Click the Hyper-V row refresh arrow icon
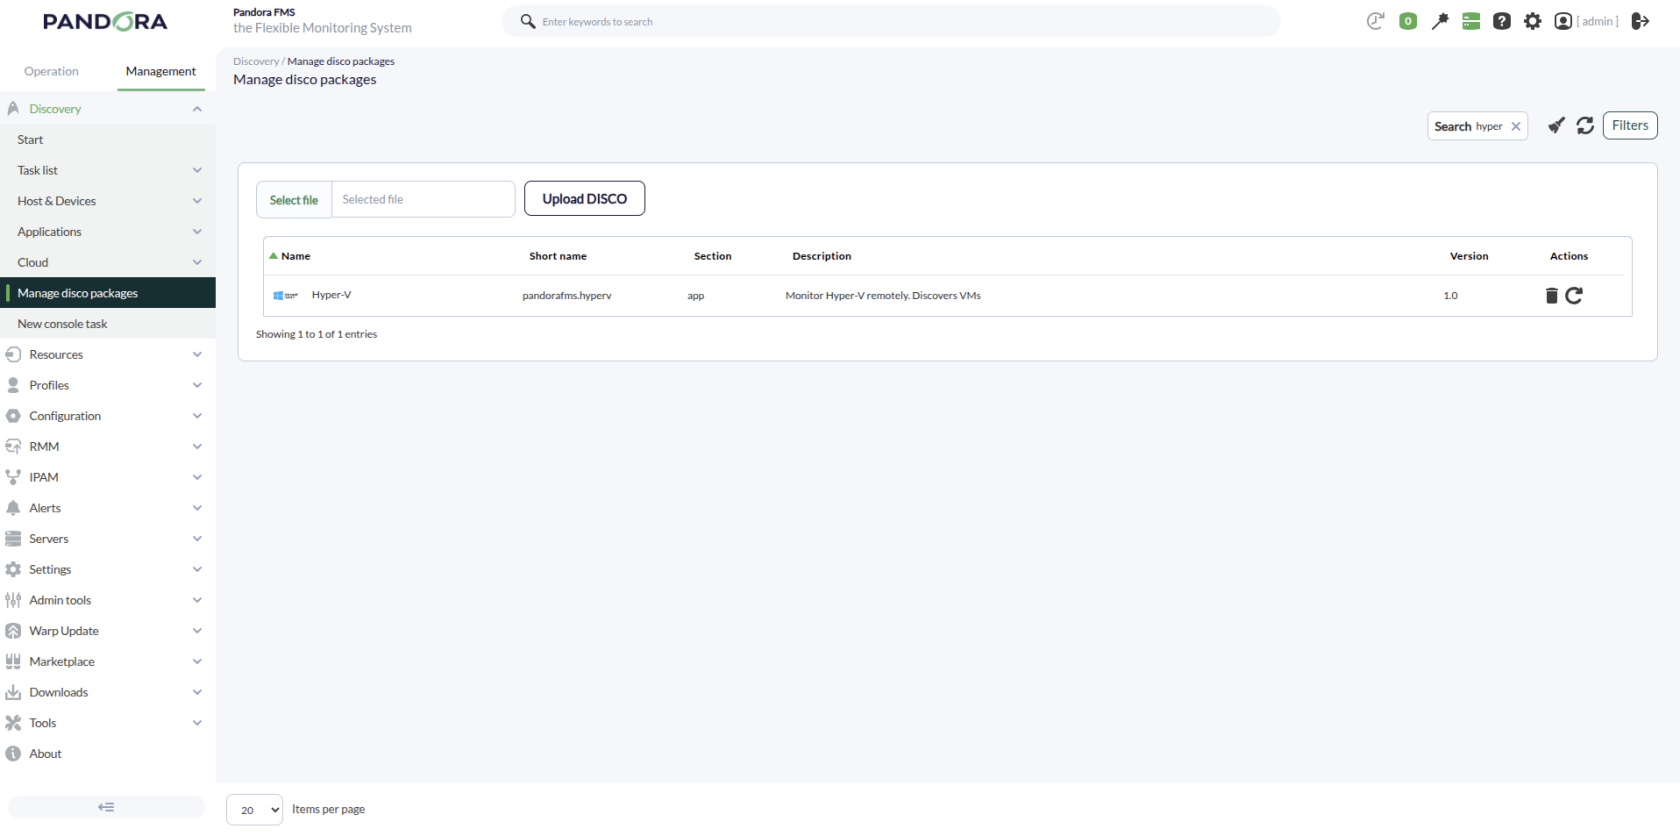Image resolution: width=1680 pixels, height=836 pixels. (1574, 295)
